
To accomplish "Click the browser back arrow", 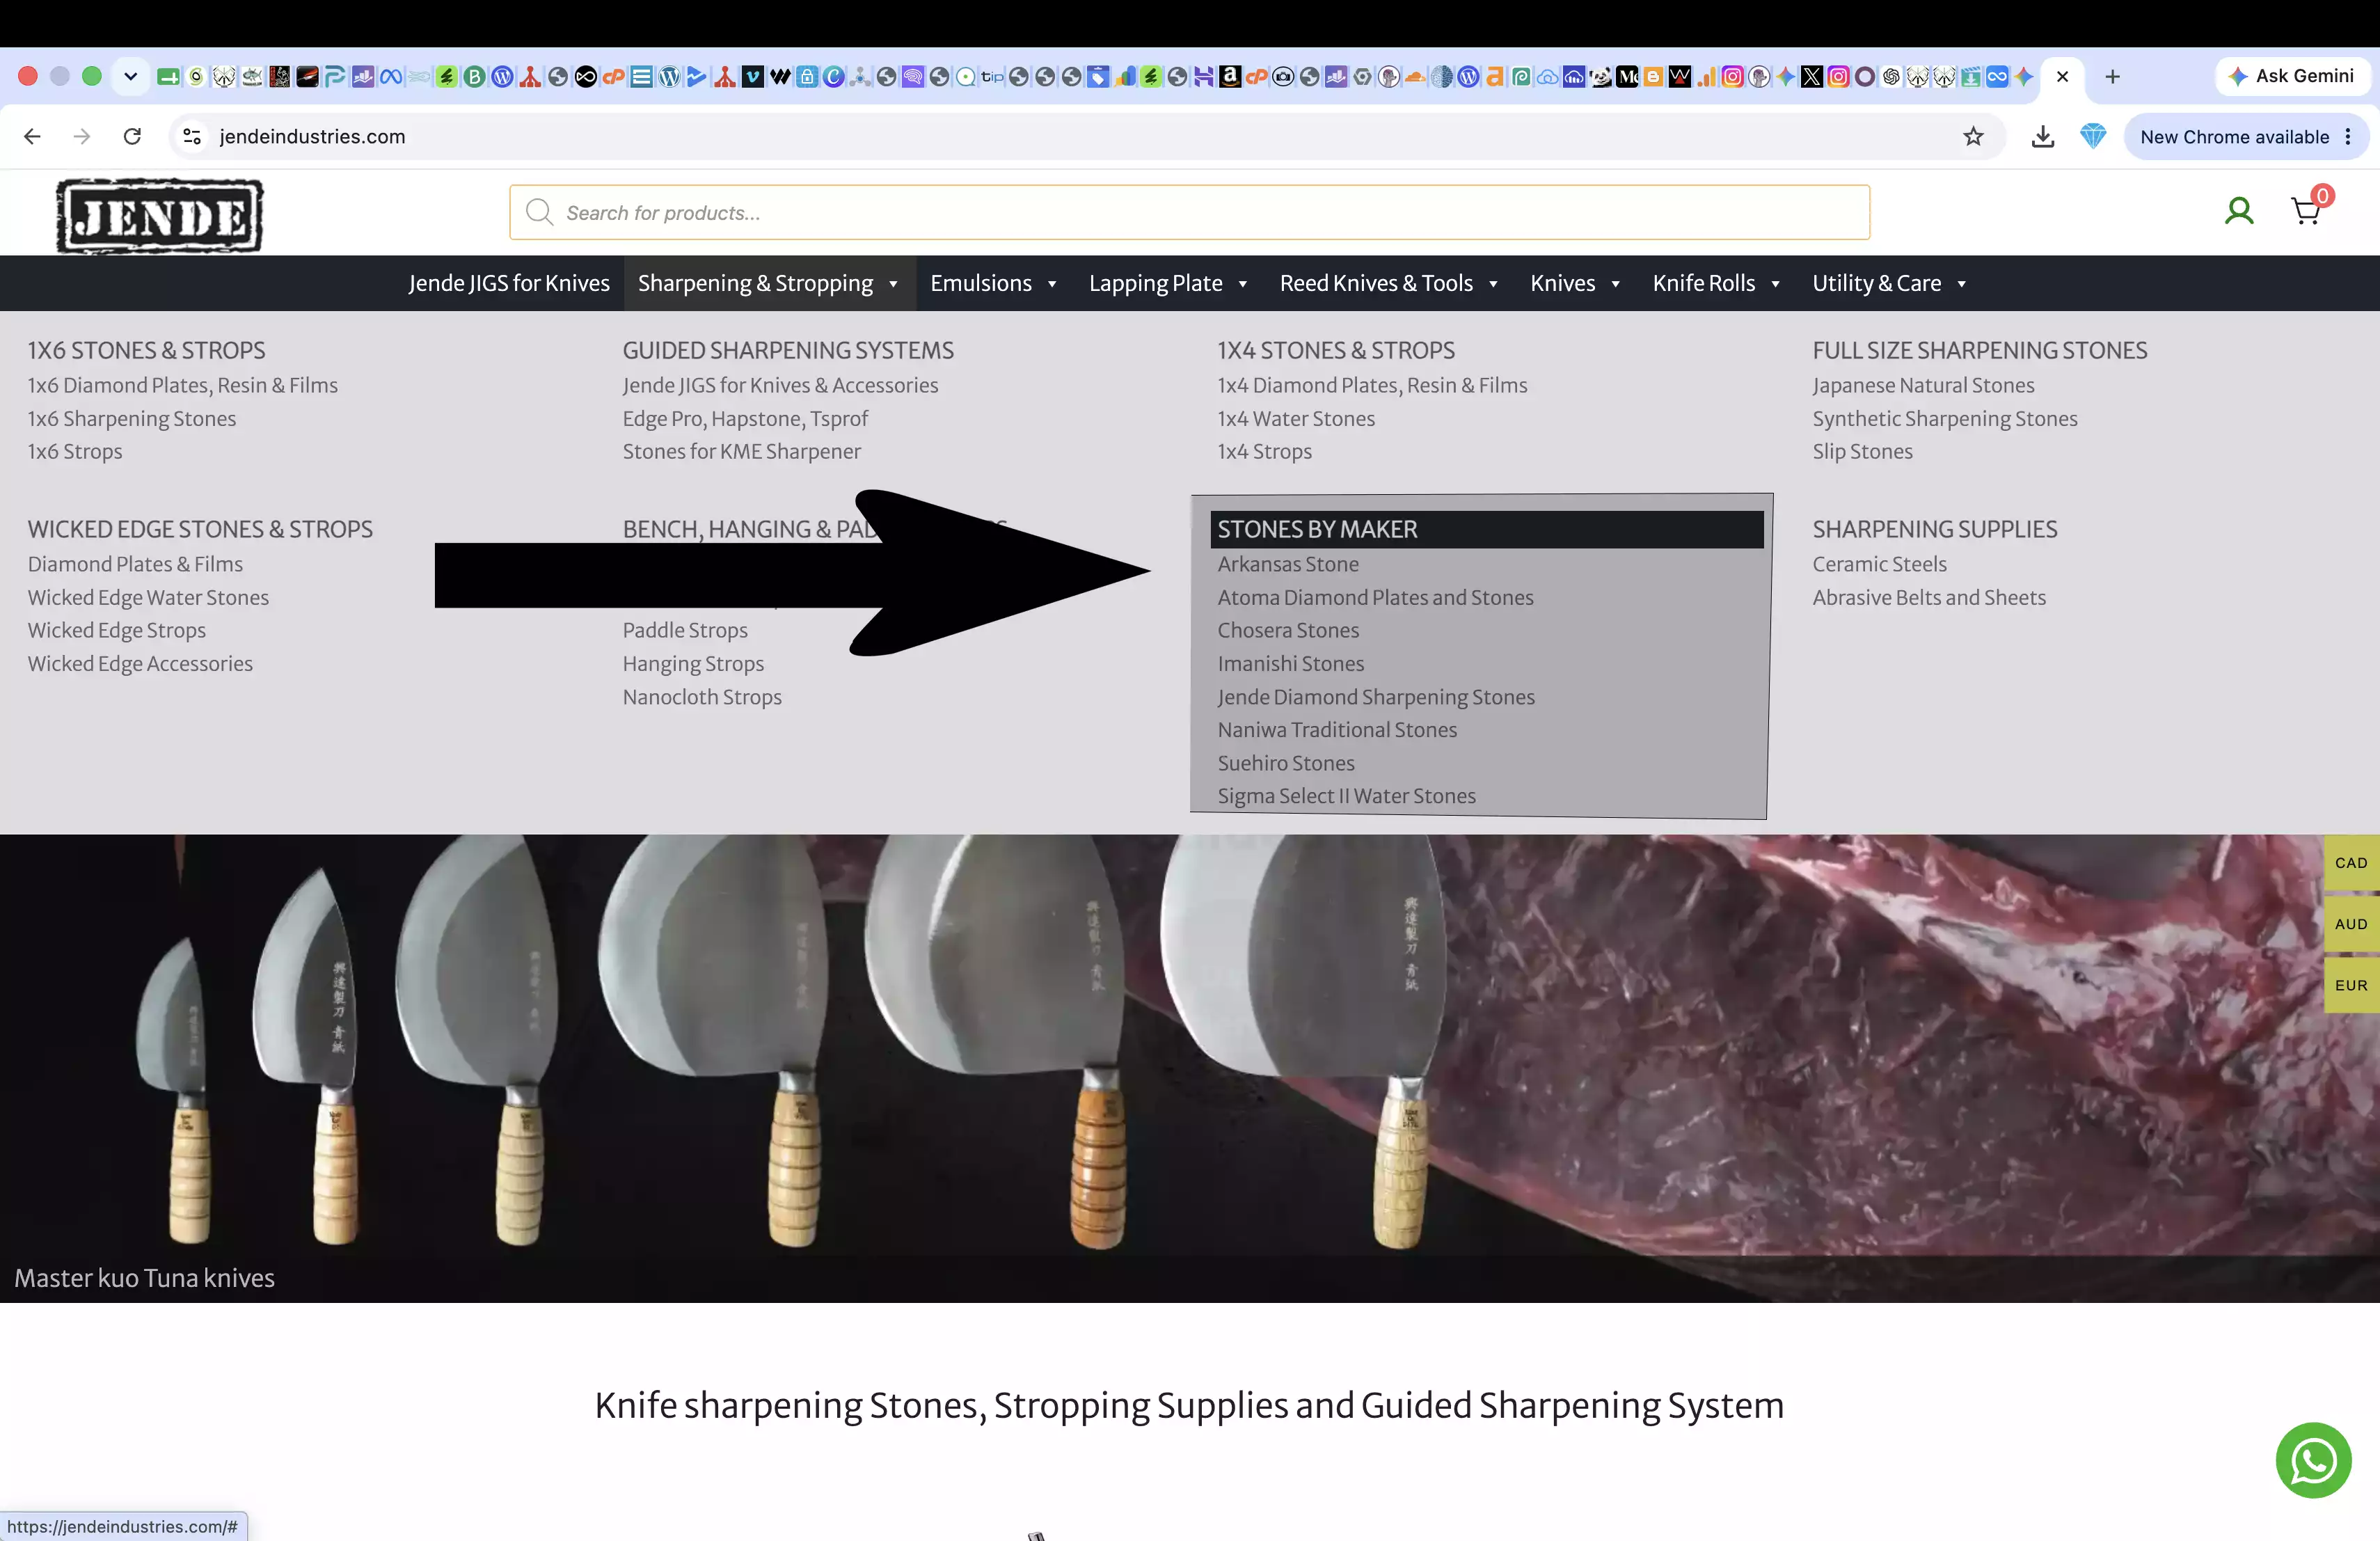I will click(x=32, y=136).
